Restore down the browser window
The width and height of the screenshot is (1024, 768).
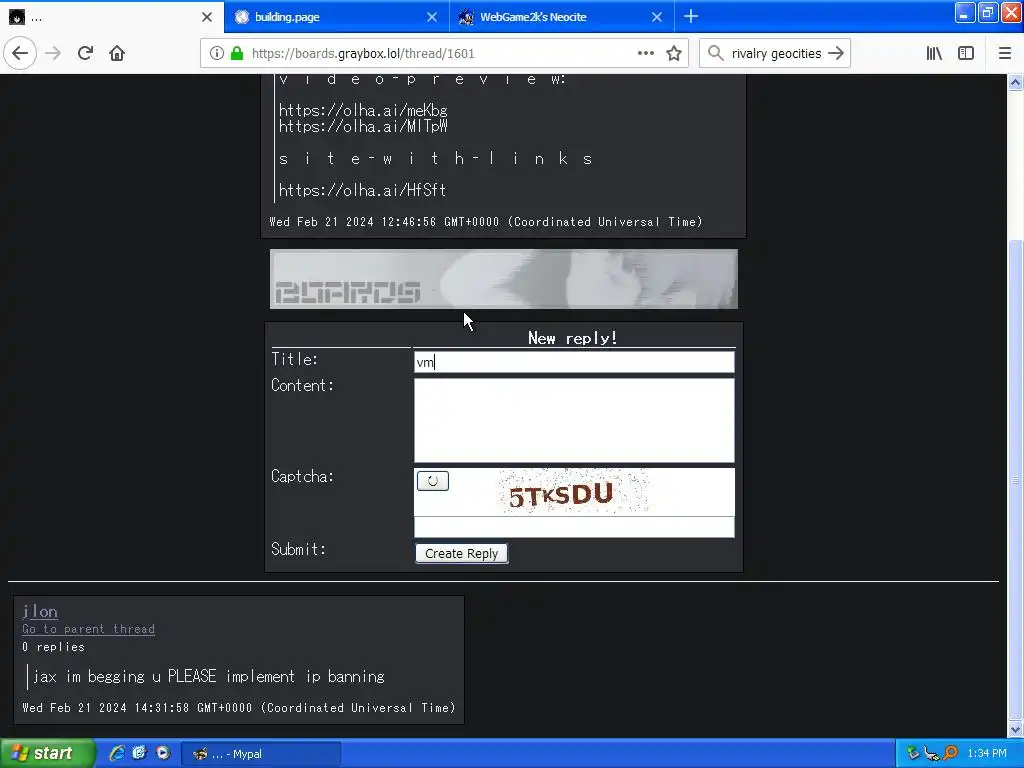pos(987,13)
